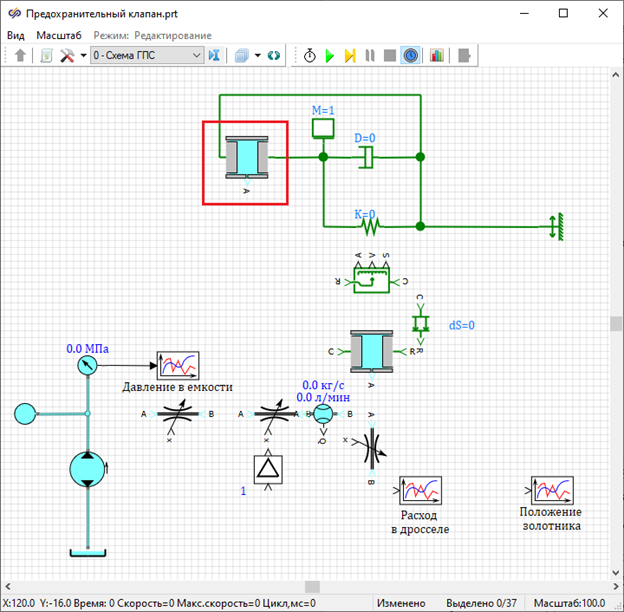Viewport: 624px width, 612px height.
Task: Click the up arrow toolbar icon
Action: coord(21,56)
